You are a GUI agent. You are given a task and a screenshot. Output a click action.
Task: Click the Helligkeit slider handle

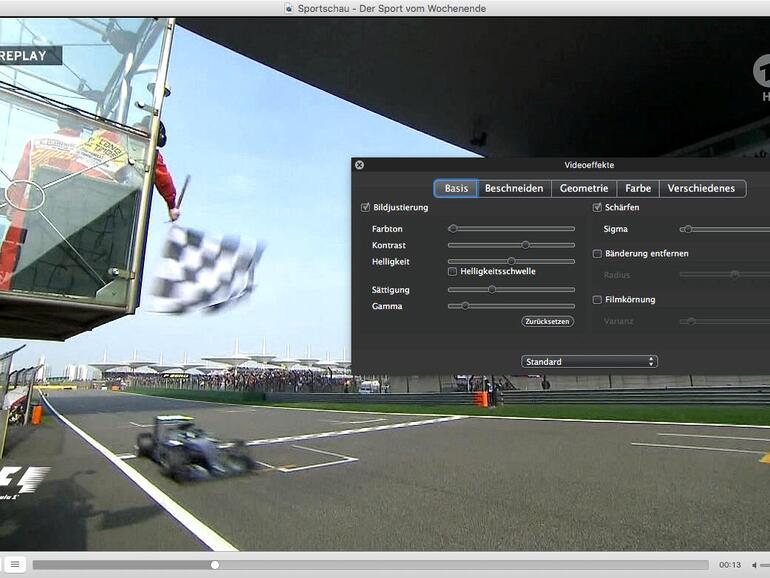(x=511, y=261)
